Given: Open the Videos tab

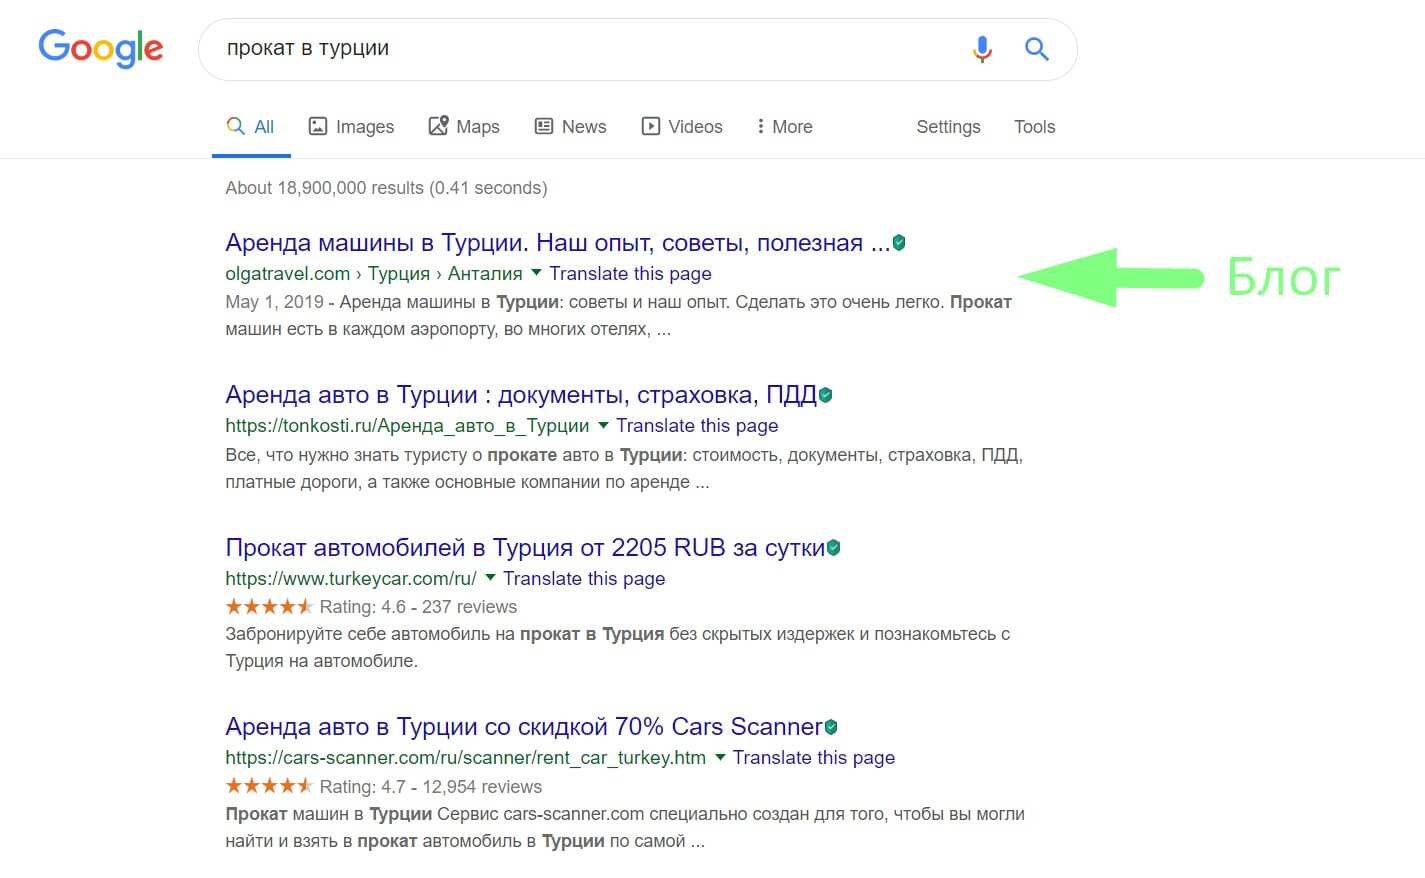Looking at the screenshot, I should 682,127.
